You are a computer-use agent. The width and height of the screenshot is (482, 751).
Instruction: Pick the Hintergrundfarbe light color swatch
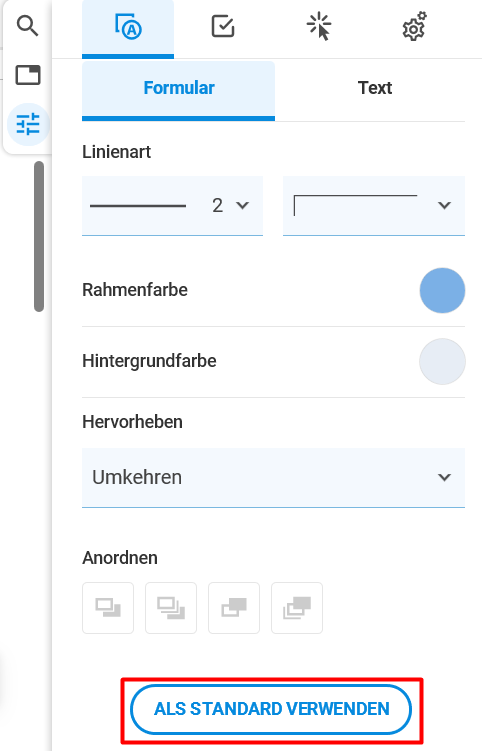(x=442, y=361)
